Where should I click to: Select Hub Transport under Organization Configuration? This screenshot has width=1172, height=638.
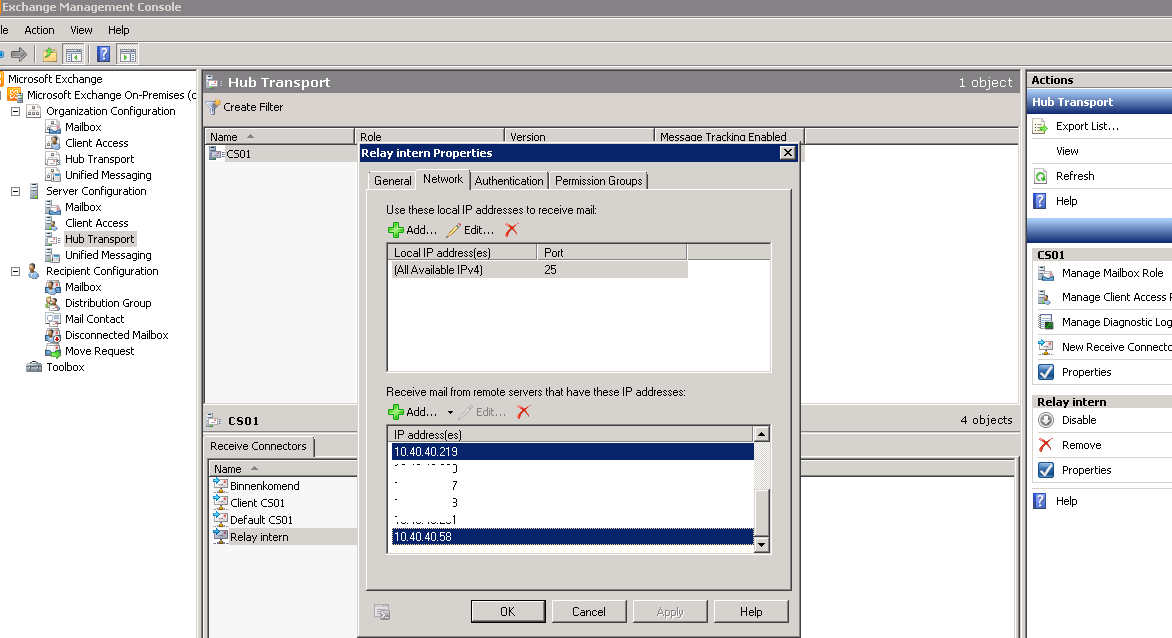point(99,159)
